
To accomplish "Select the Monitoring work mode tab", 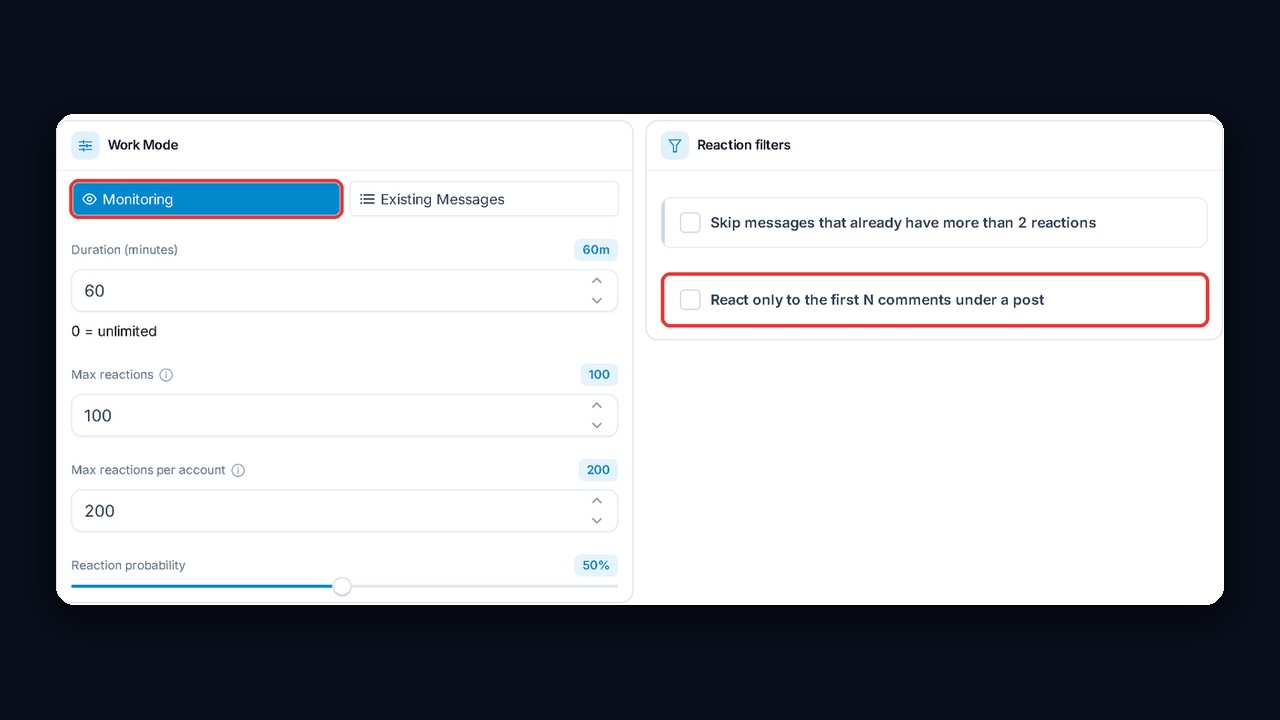I will point(206,199).
